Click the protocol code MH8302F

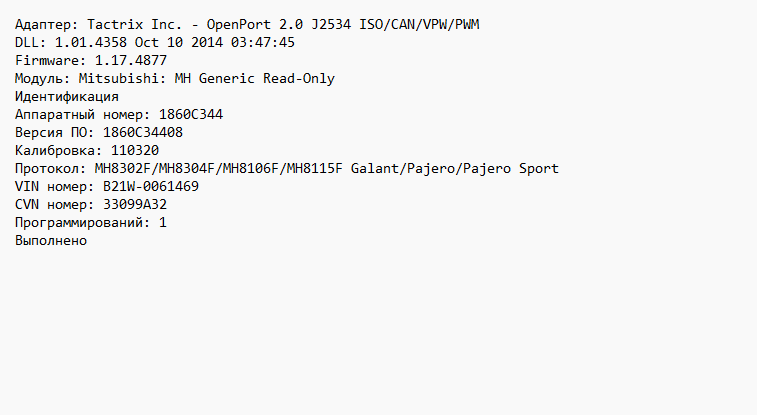click(x=123, y=168)
